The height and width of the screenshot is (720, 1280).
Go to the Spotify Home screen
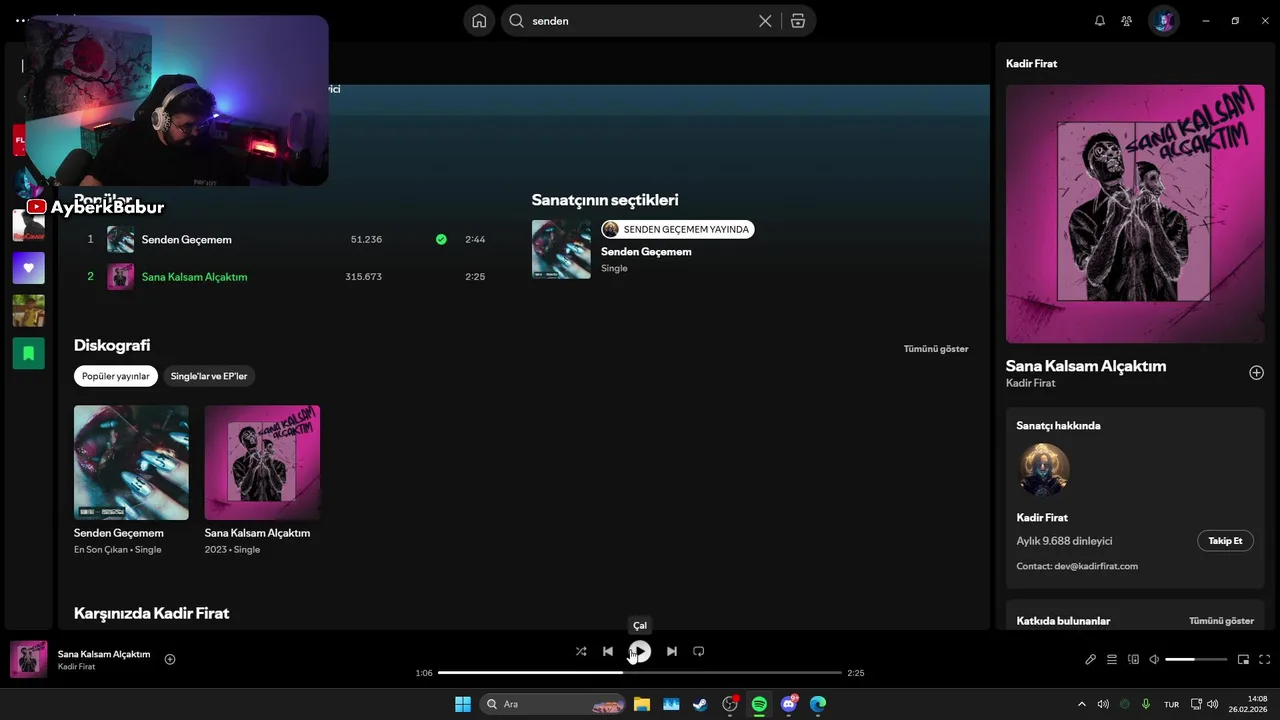(479, 21)
